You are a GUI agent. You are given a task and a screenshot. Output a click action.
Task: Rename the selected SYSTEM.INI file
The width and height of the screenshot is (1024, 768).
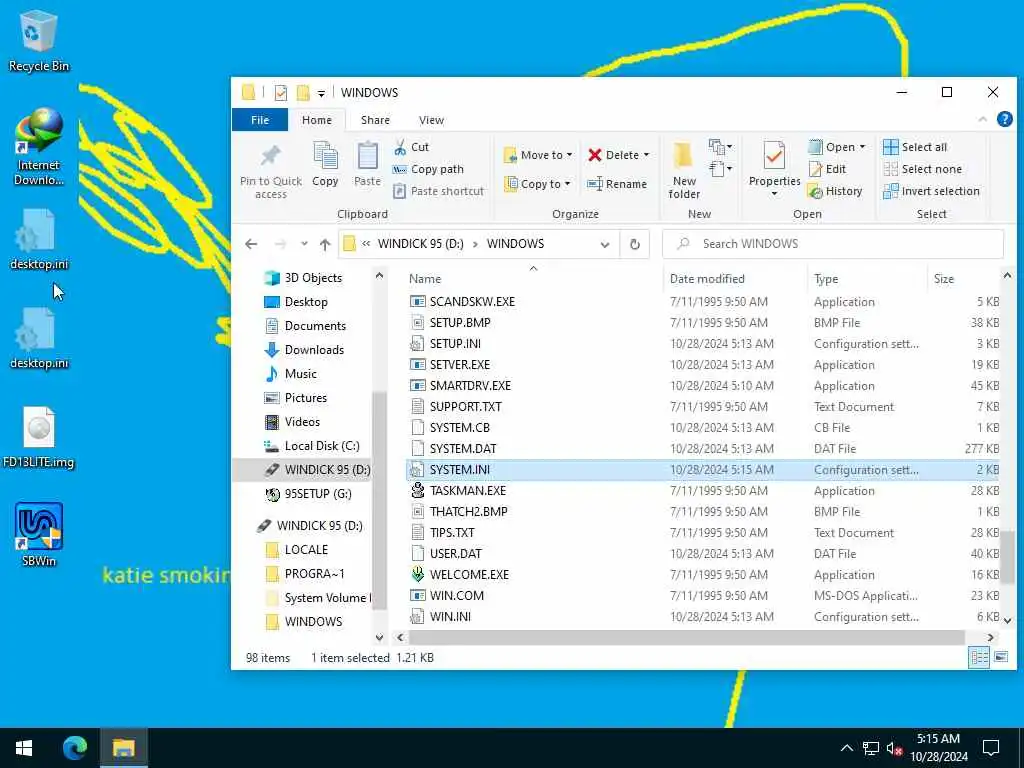pyautogui.click(x=616, y=184)
